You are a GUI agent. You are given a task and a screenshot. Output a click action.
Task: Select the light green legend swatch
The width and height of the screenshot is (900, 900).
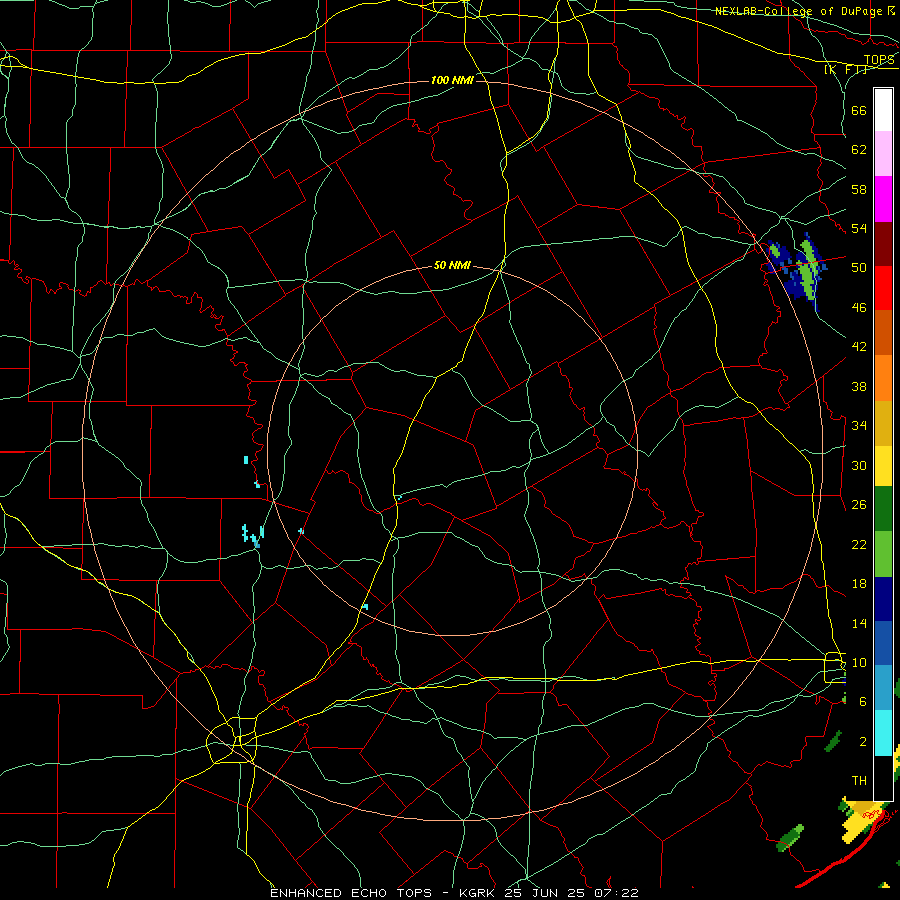click(883, 554)
